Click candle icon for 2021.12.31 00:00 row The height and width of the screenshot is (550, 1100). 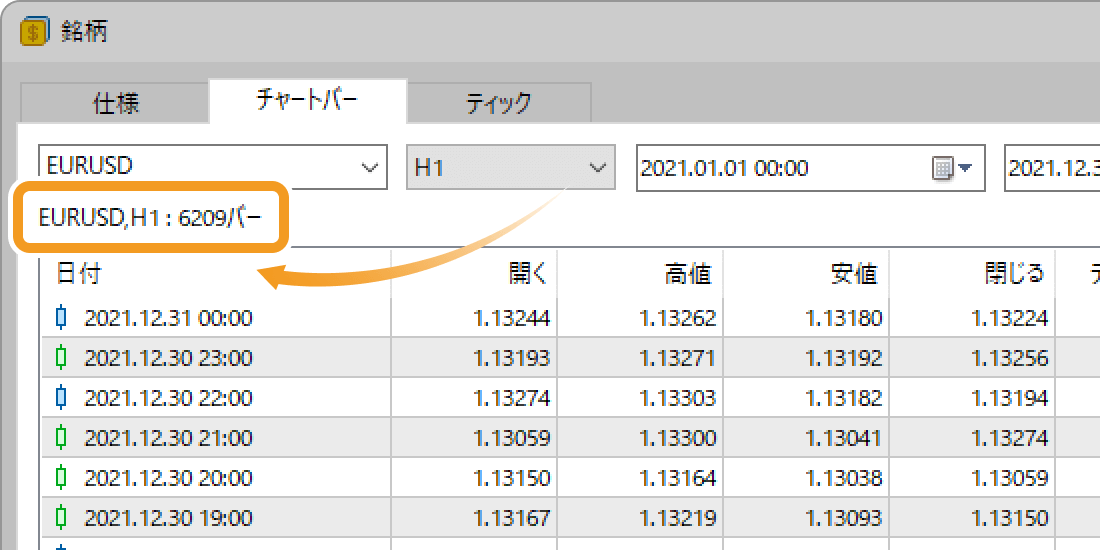point(61,318)
